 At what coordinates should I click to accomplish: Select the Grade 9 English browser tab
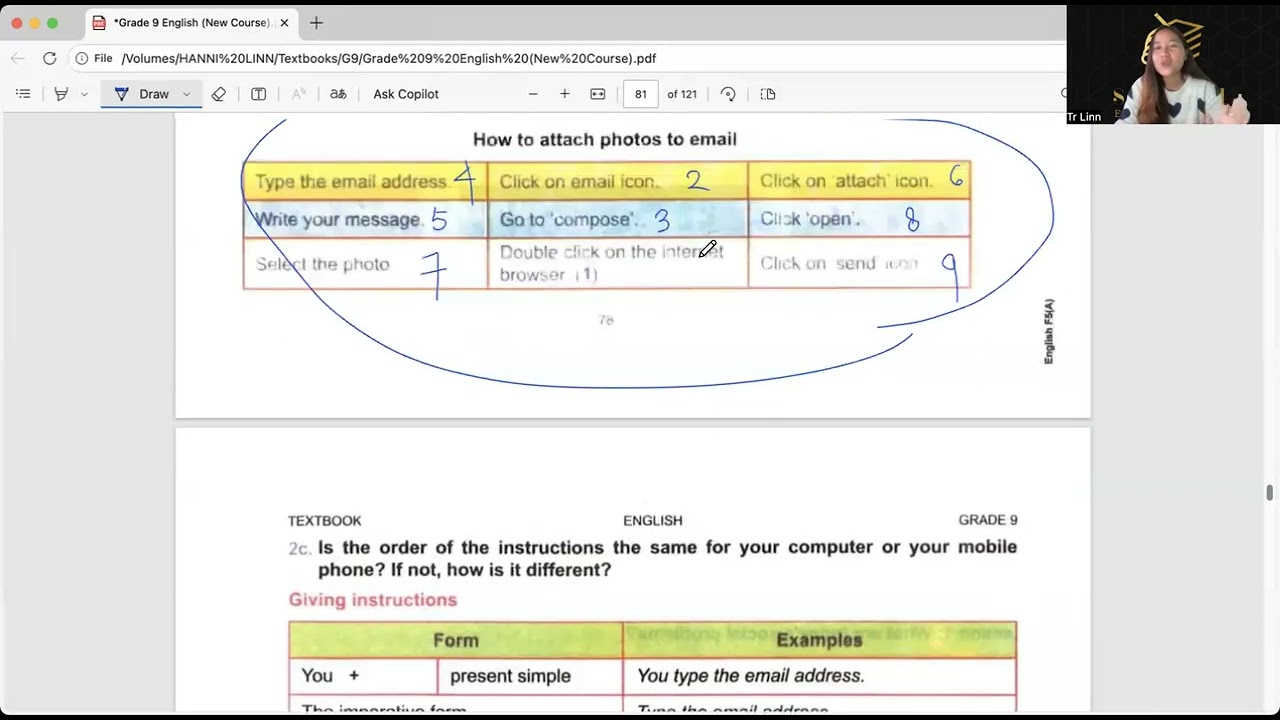(x=190, y=22)
